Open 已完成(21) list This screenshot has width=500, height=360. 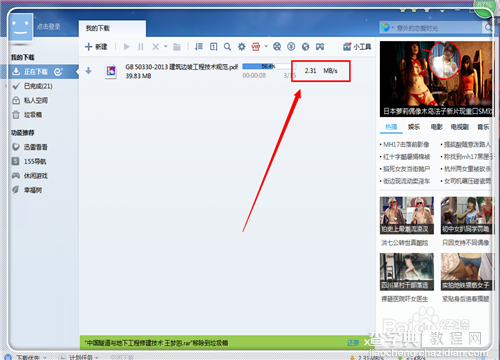point(38,86)
